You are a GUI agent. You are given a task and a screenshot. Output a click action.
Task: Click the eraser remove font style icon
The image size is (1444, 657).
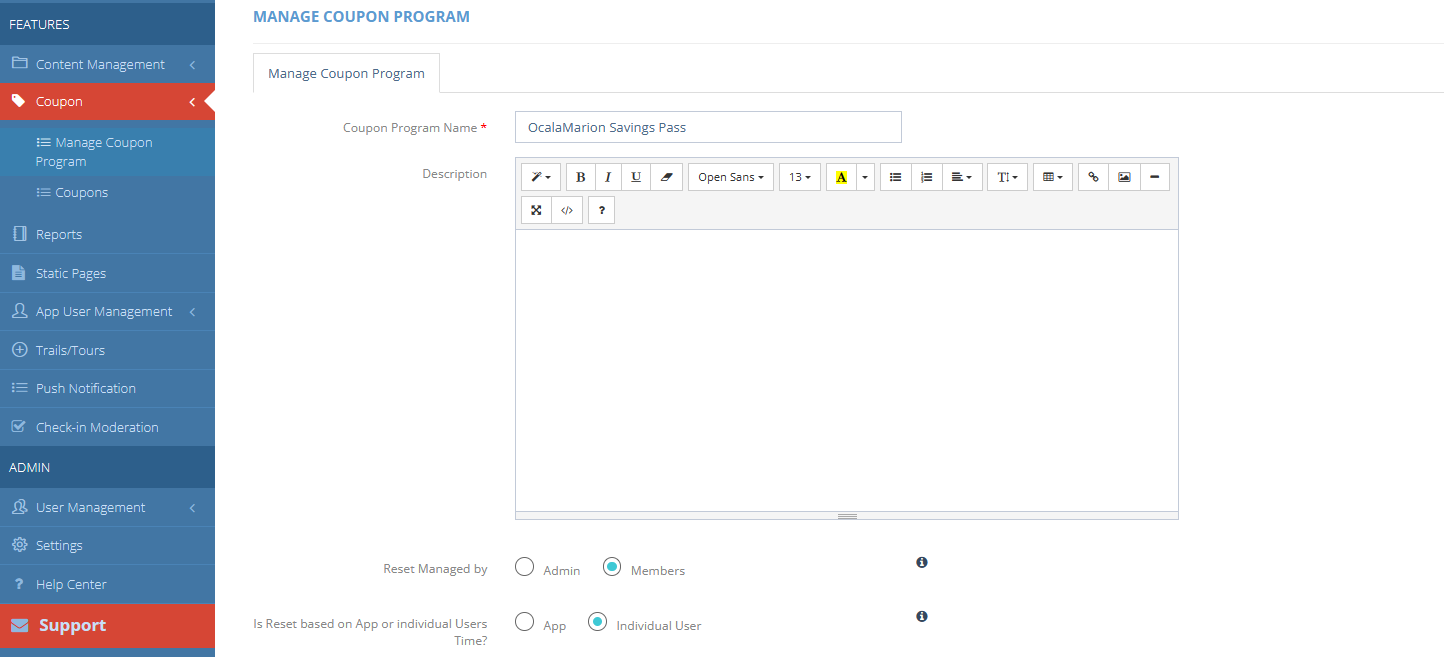(667, 177)
